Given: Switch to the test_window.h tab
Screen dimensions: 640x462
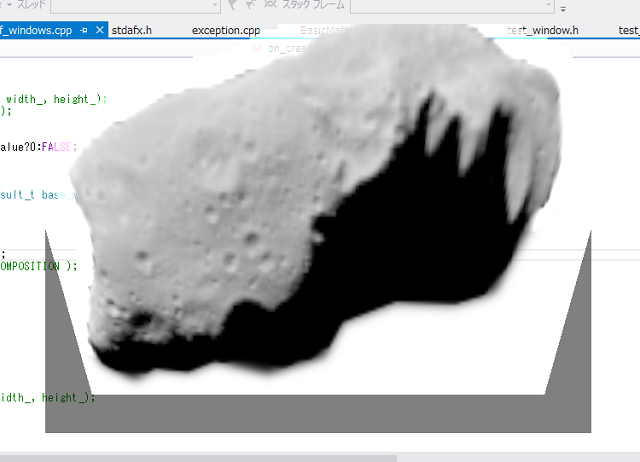Looking at the screenshot, I should pyautogui.click(x=542, y=30).
